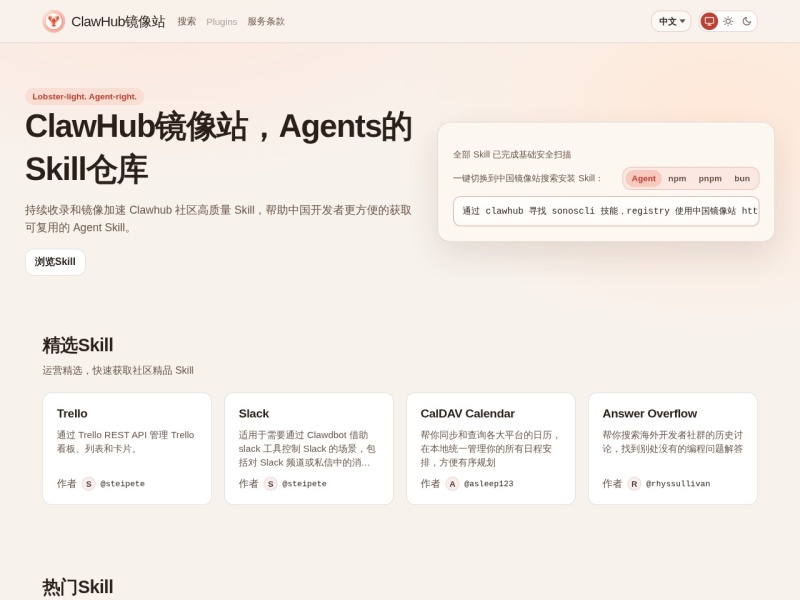
Task: Open the Answer Overflow skill card
Action: (x=672, y=448)
